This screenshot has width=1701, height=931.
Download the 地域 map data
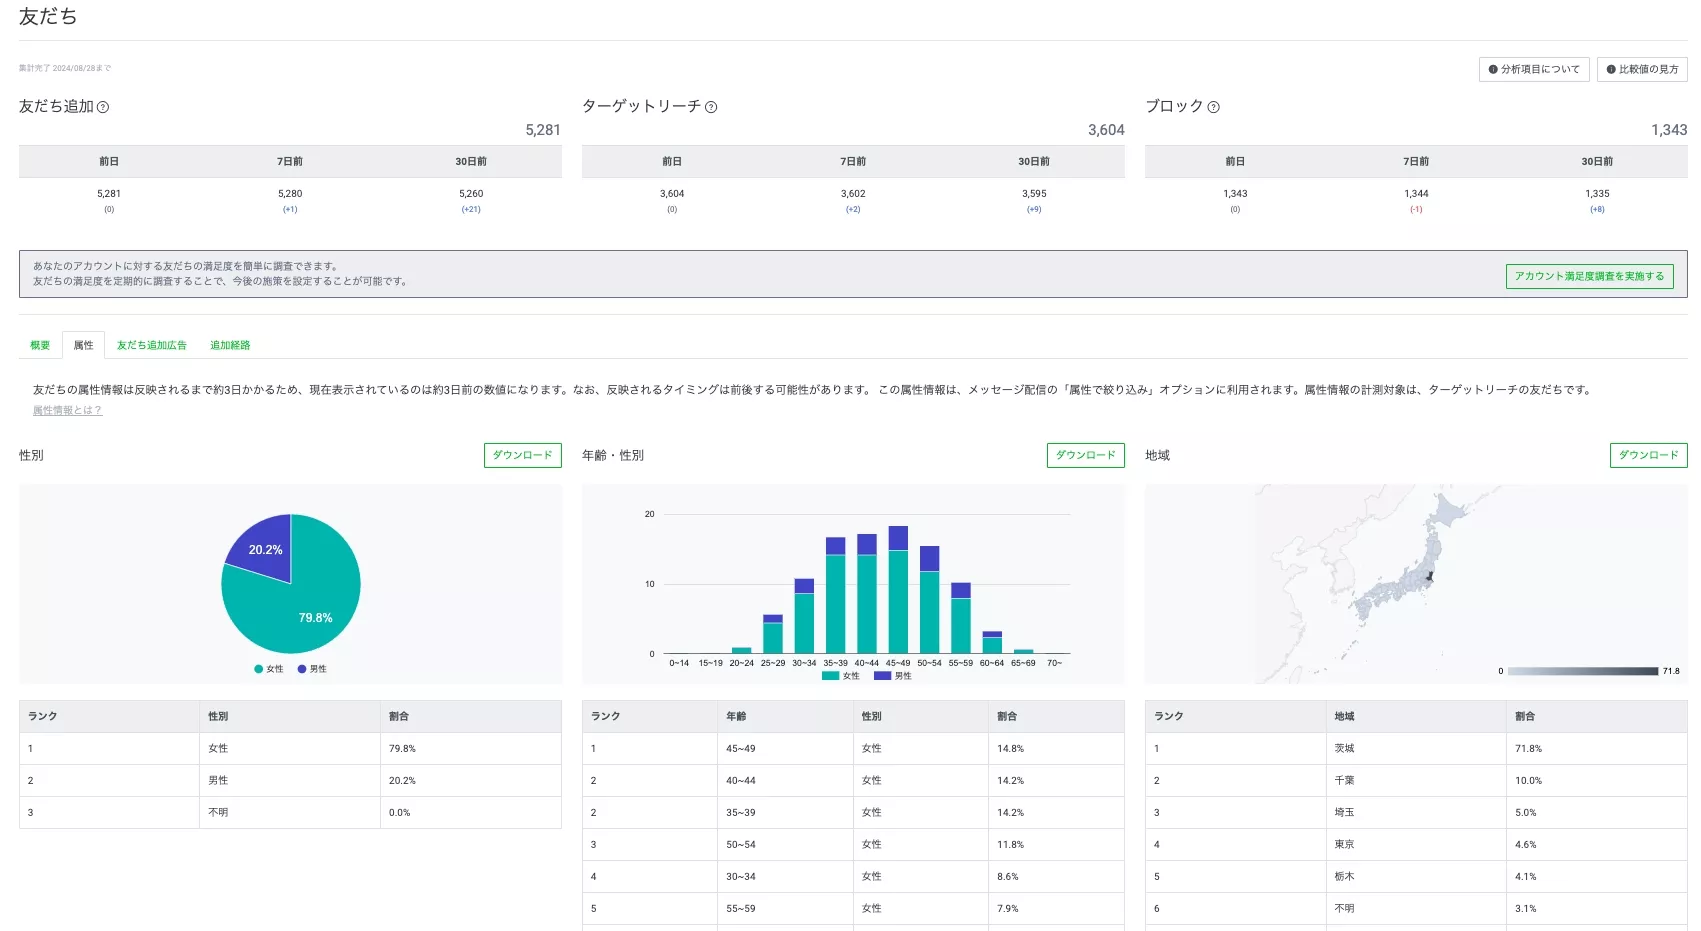click(1648, 455)
